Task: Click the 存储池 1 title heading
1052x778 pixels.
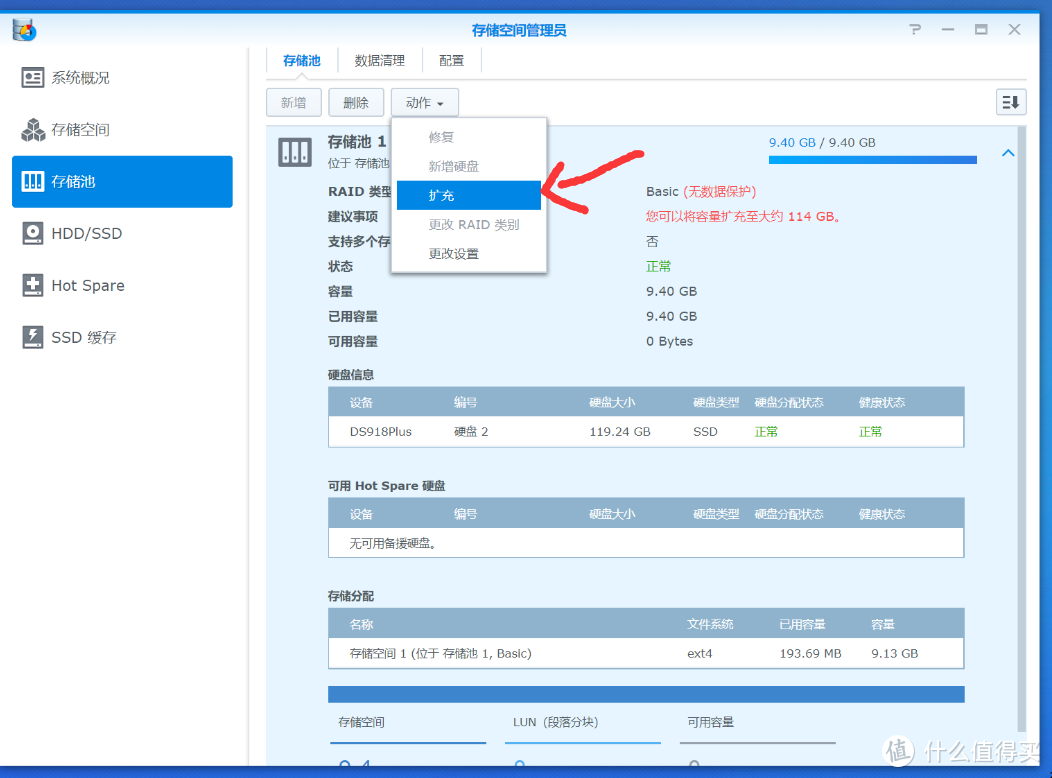Action: click(x=357, y=142)
